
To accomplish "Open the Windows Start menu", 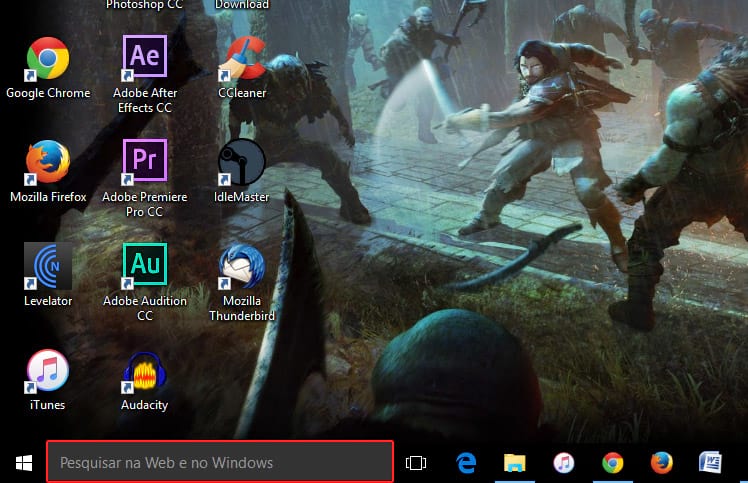I will click(x=23, y=463).
